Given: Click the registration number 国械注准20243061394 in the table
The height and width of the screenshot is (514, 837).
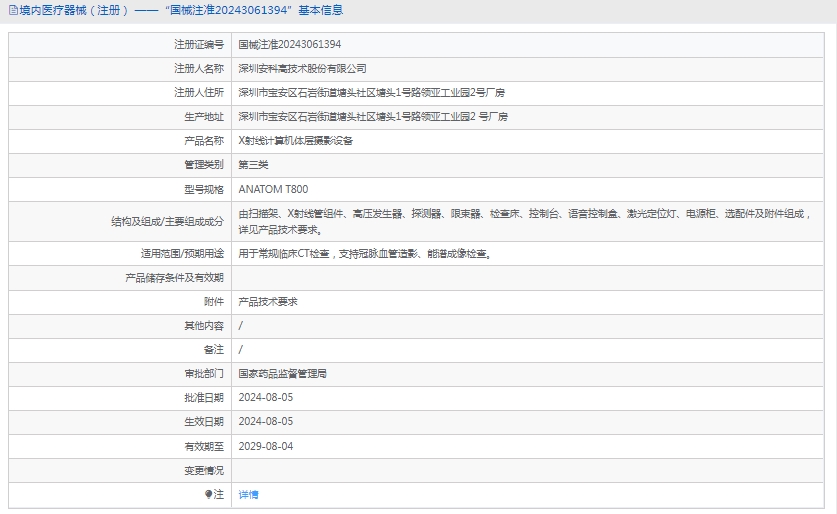Looking at the screenshot, I should pyautogui.click(x=289, y=44).
